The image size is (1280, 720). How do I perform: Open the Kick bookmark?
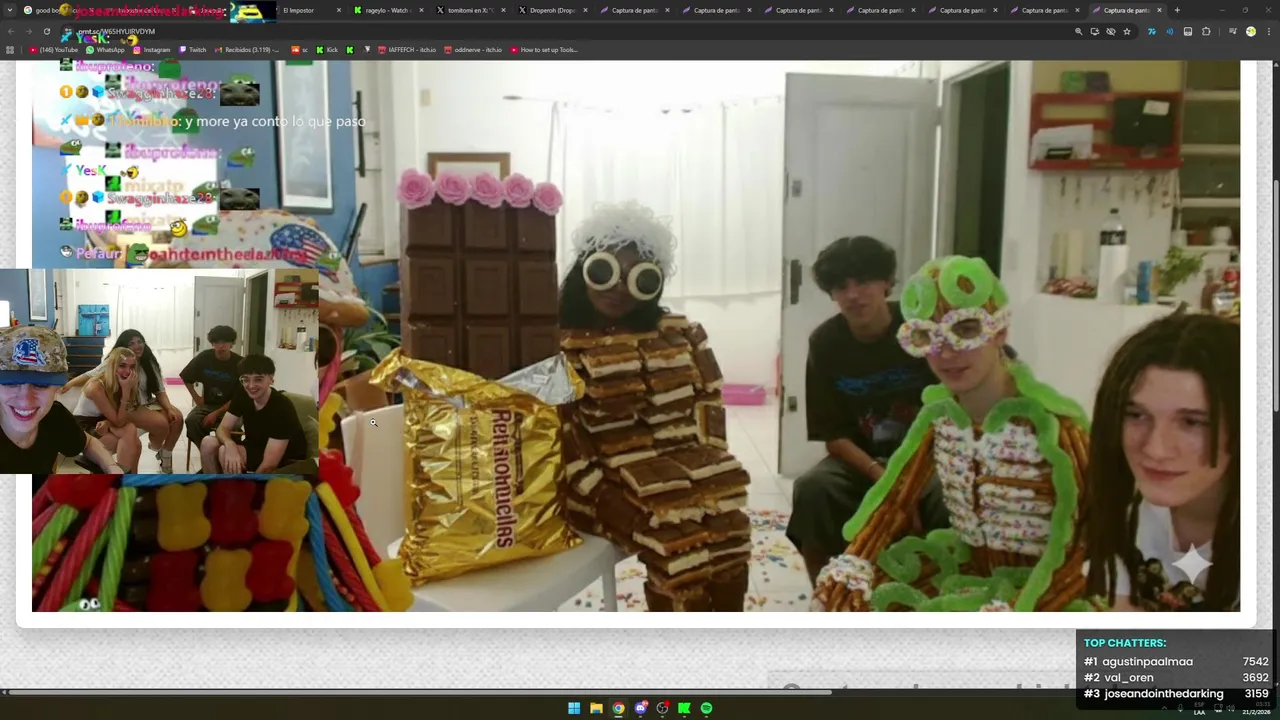click(x=327, y=49)
